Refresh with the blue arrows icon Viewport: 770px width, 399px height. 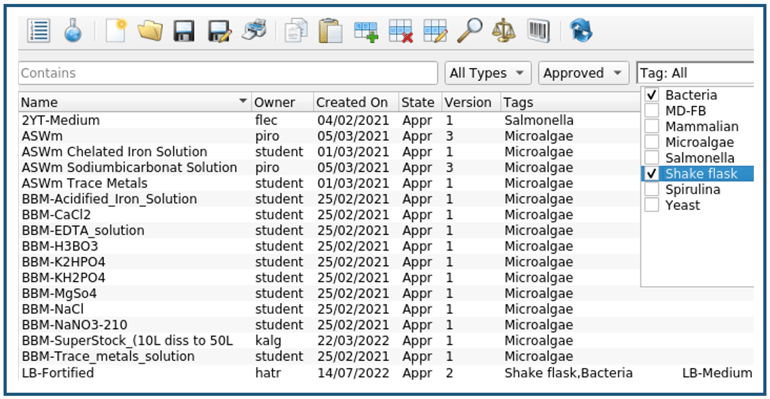point(581,31)
